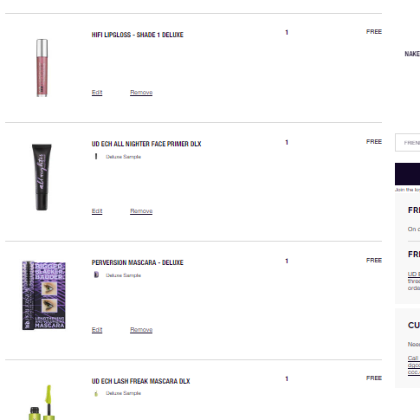This screenshot has width=420, height=420.
Task: Open UD ECH LASH FREAK MASCARA DLX title
Action: 141,381
